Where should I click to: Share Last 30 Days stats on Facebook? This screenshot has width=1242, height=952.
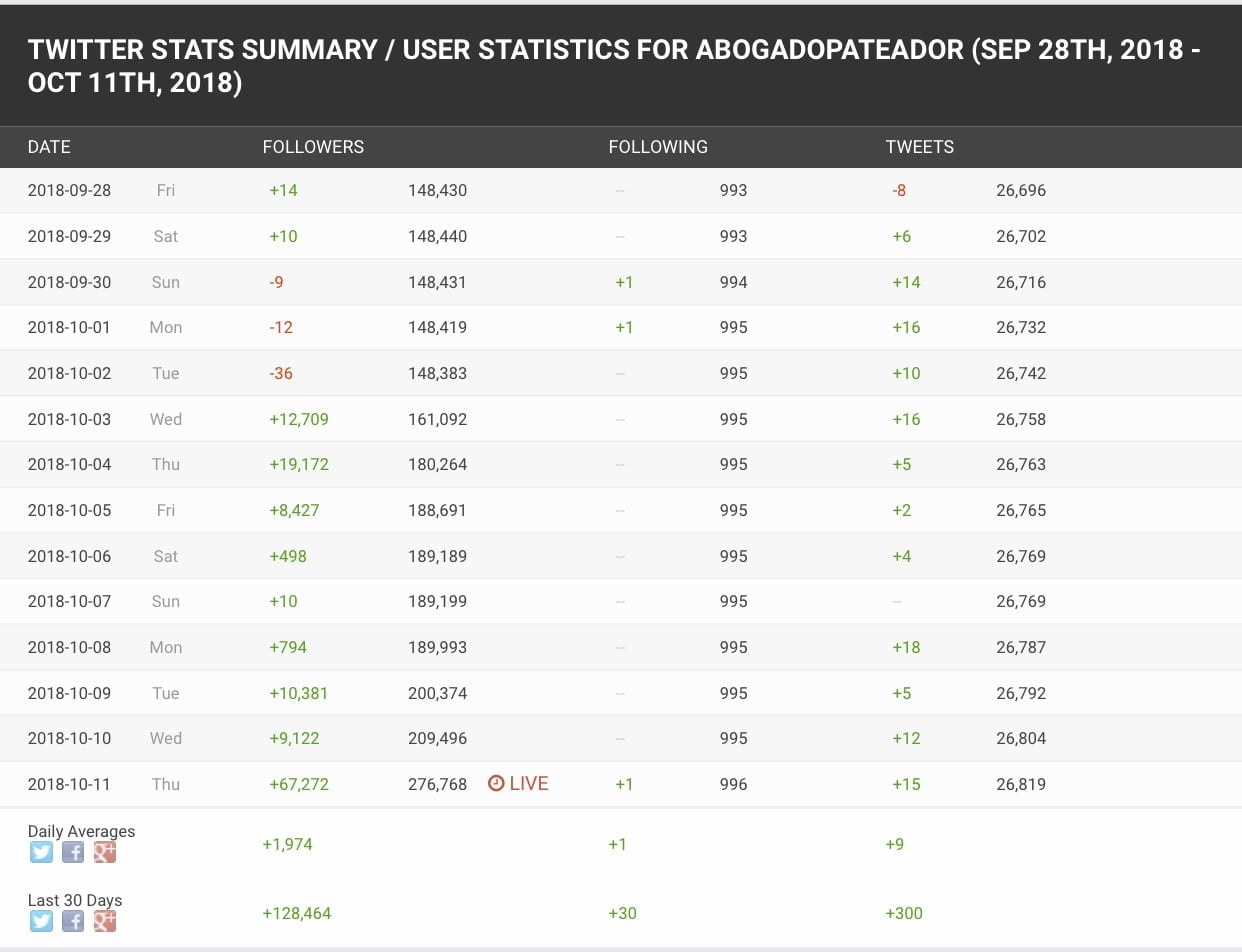pos(73,921)
